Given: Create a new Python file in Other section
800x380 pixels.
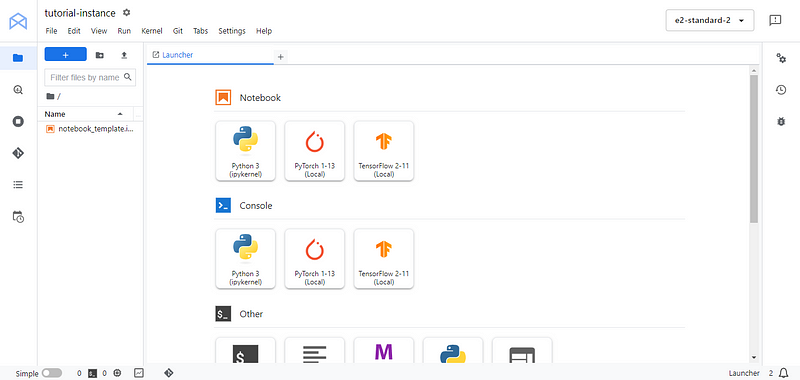Looking at the screenshot, I should [x=453, y=351].
